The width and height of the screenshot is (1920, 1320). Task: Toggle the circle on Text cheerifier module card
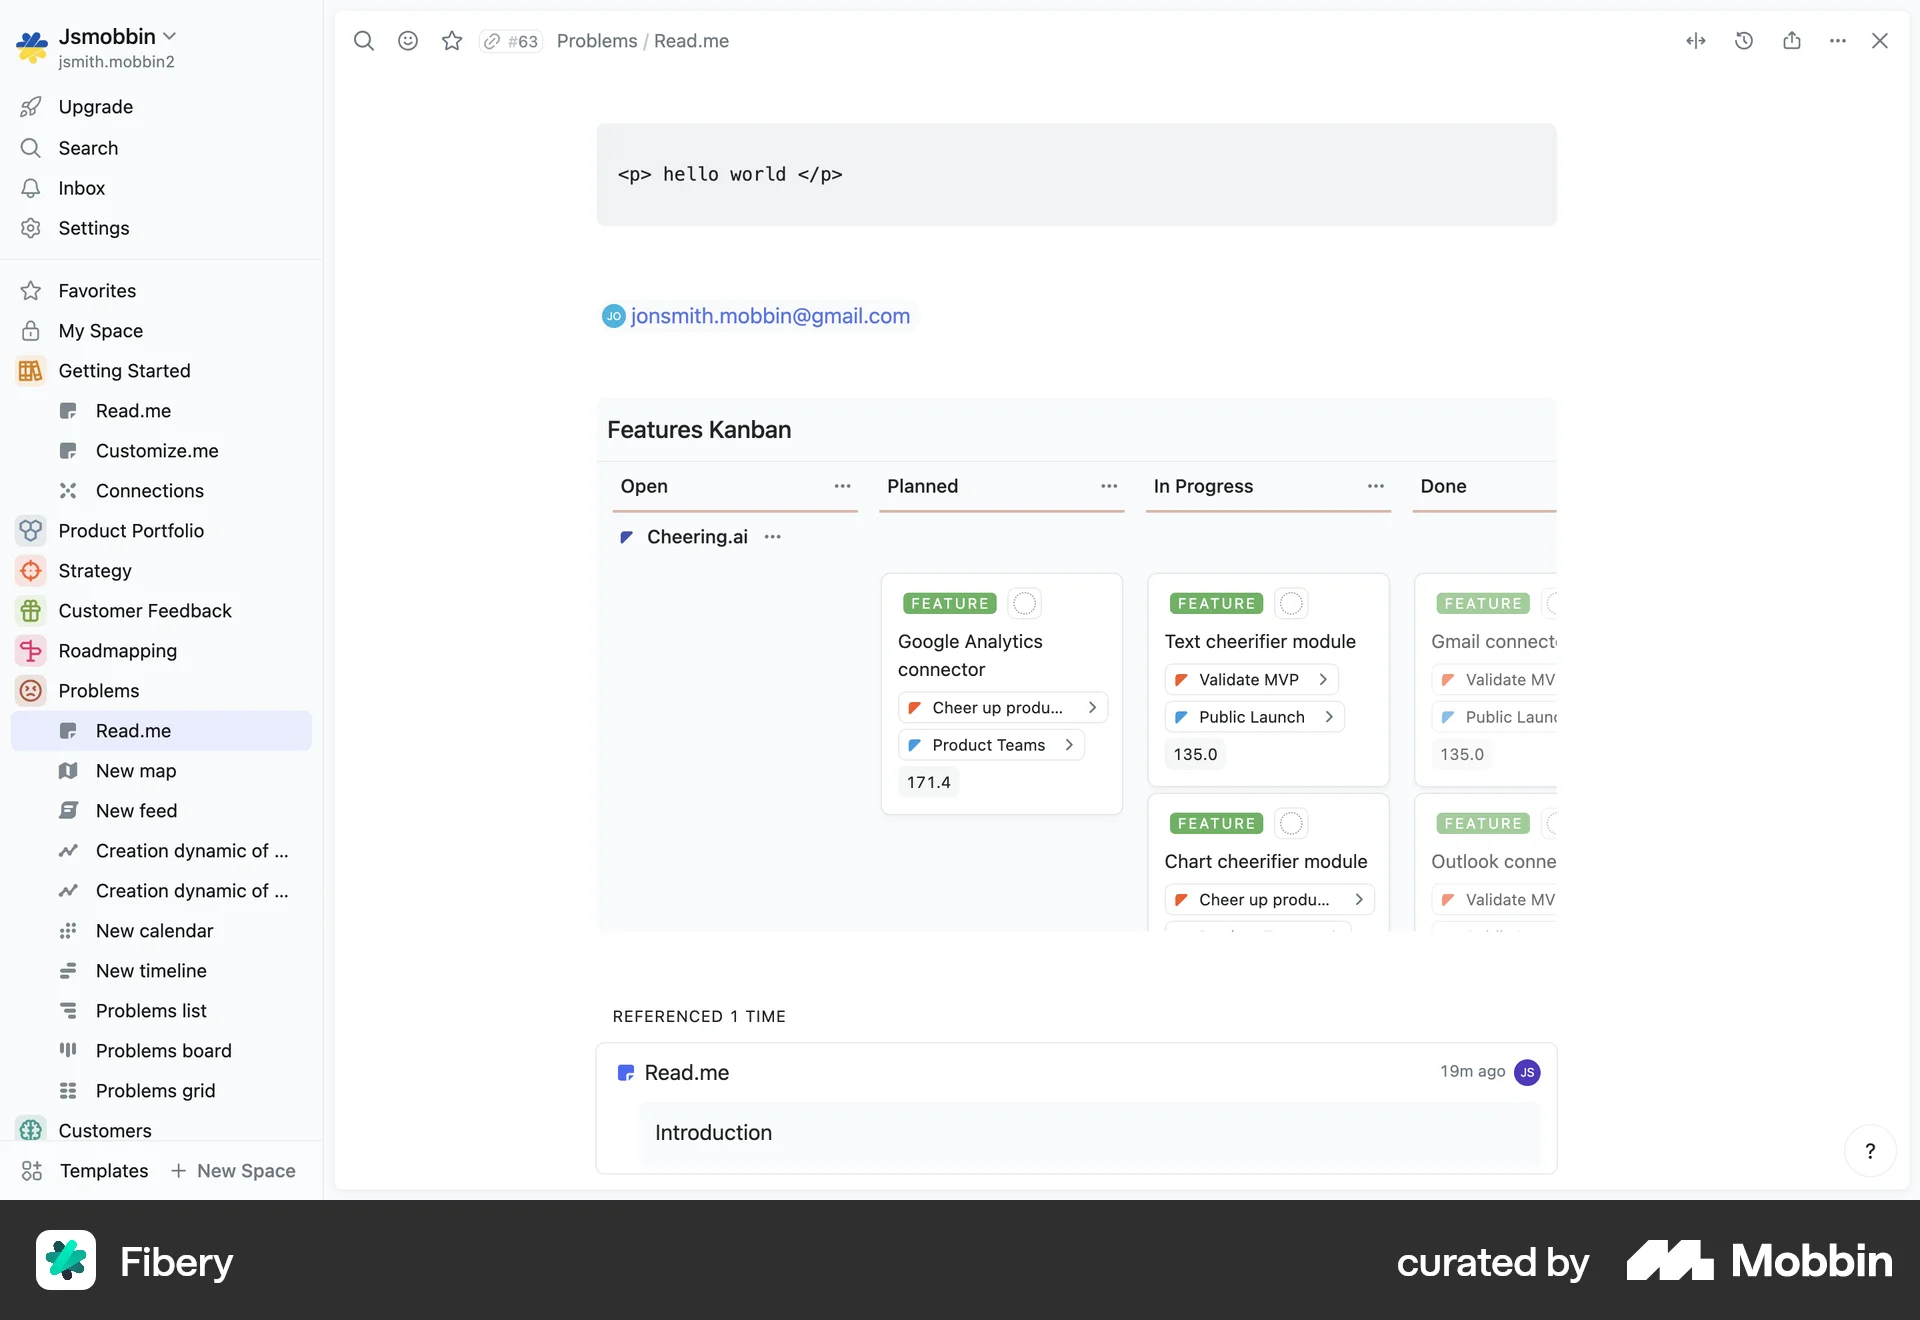(x=1290, y=603)
